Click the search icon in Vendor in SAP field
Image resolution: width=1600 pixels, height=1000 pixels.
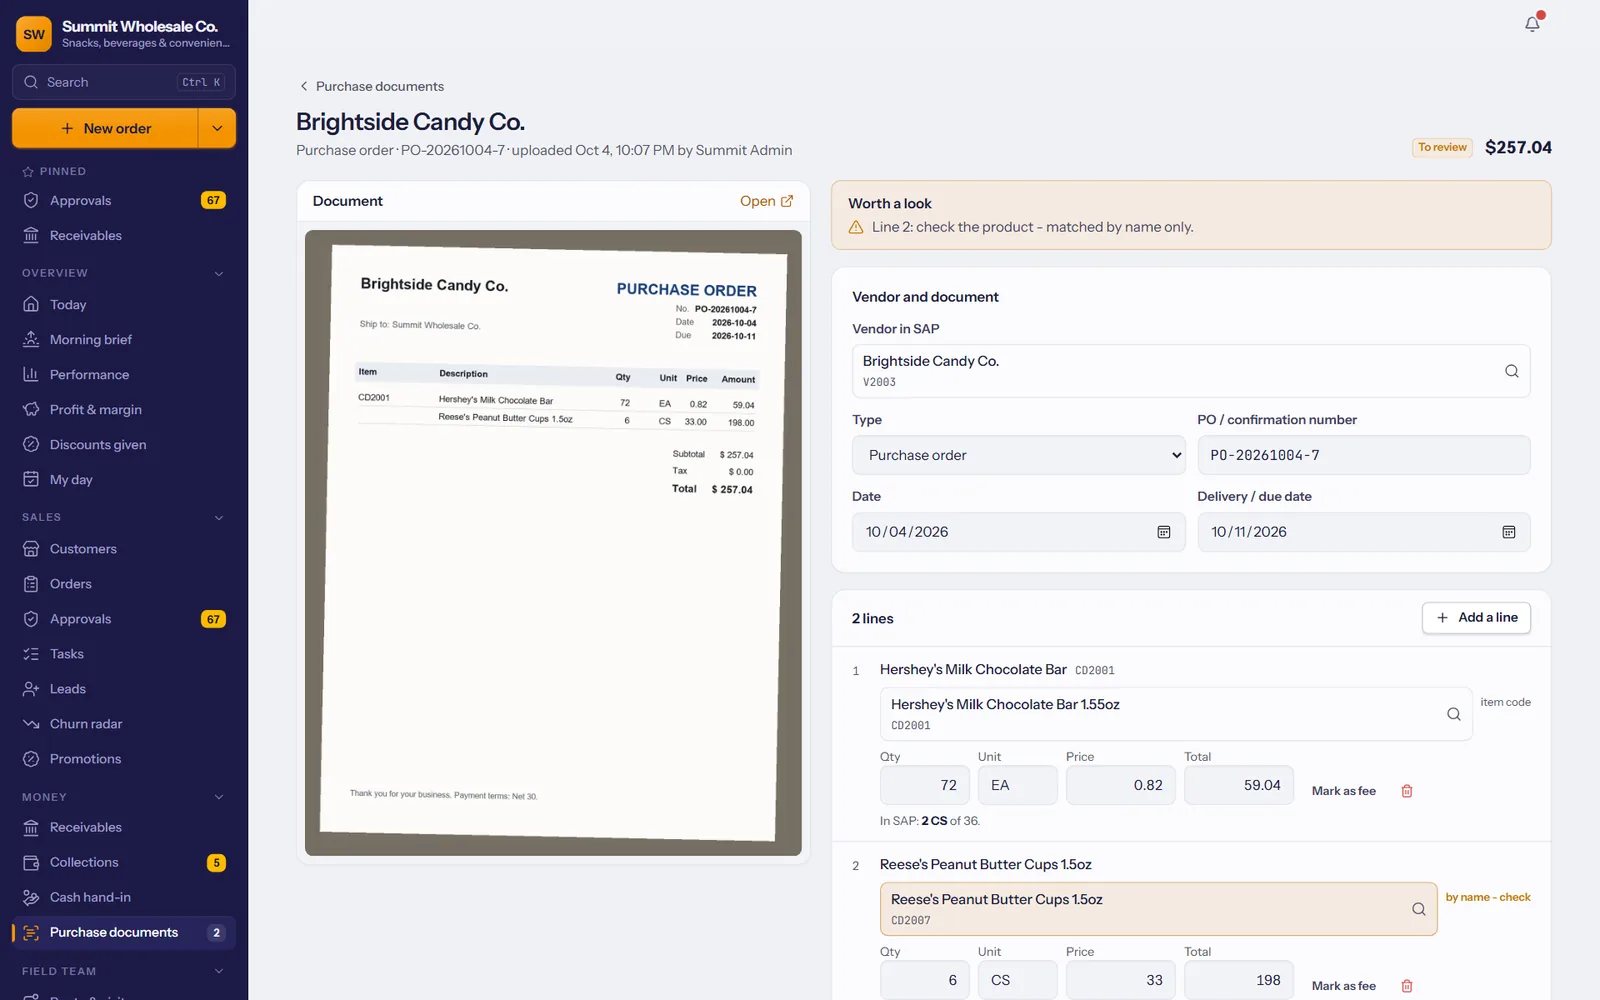(1512, 371)
